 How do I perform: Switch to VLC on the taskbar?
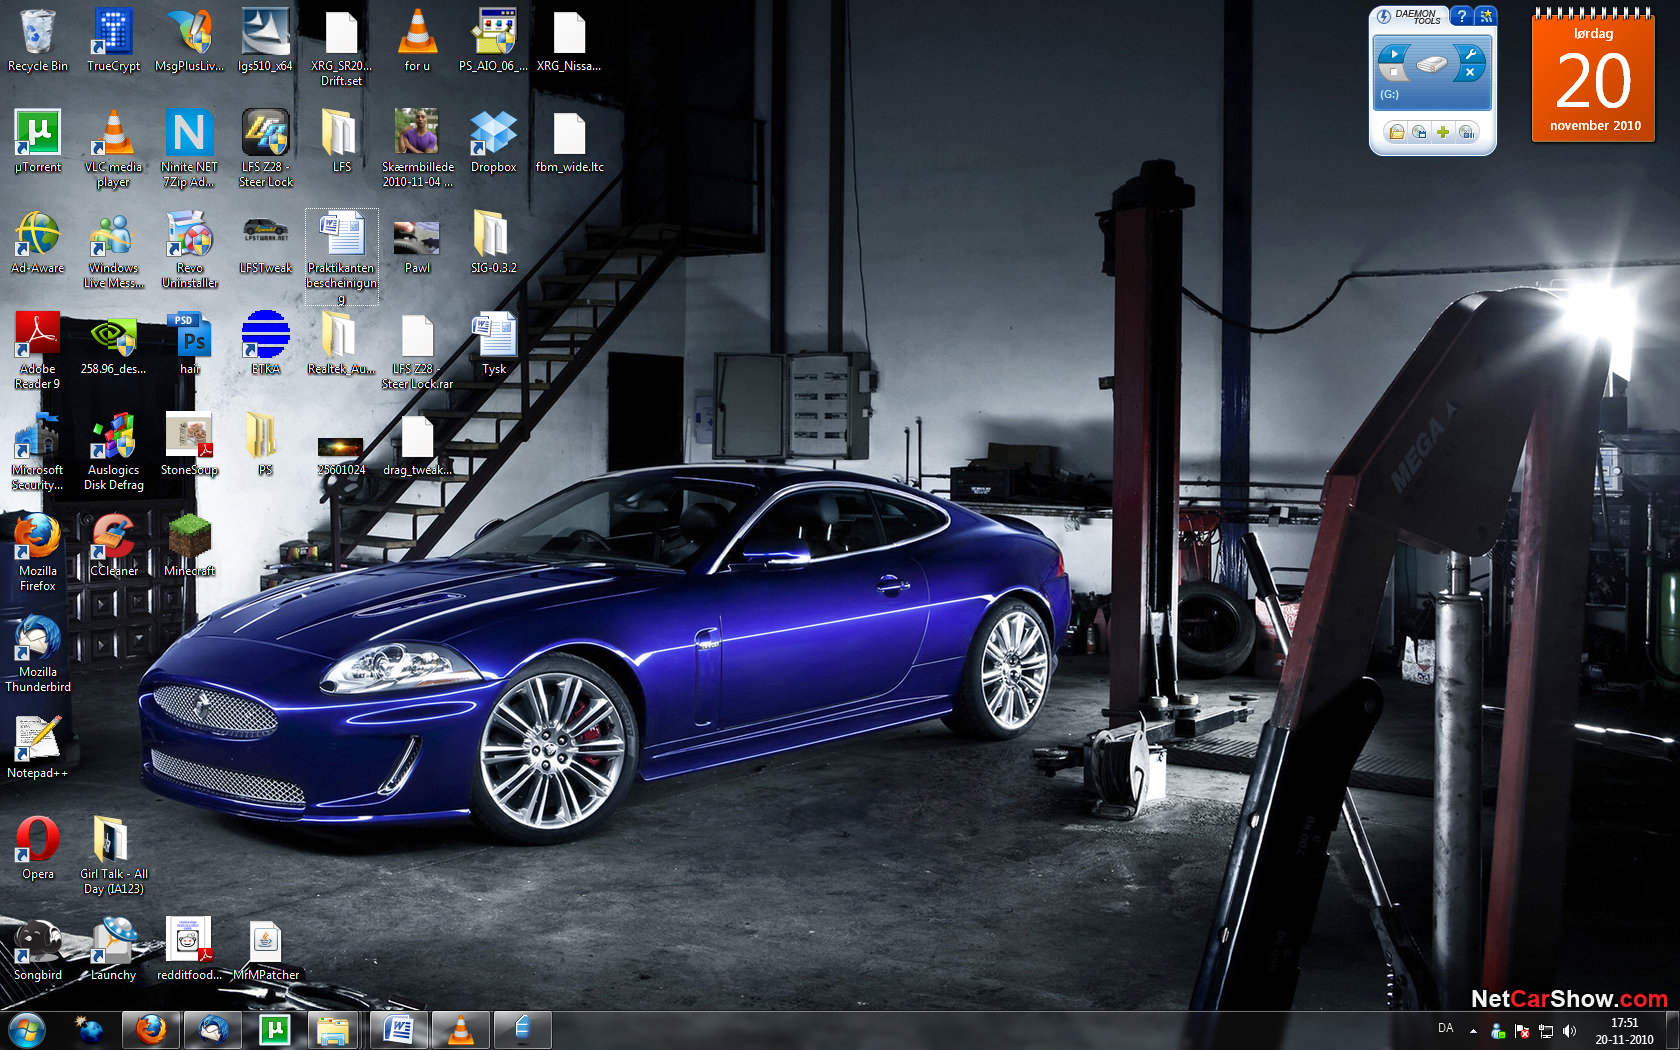[460, 1030]
